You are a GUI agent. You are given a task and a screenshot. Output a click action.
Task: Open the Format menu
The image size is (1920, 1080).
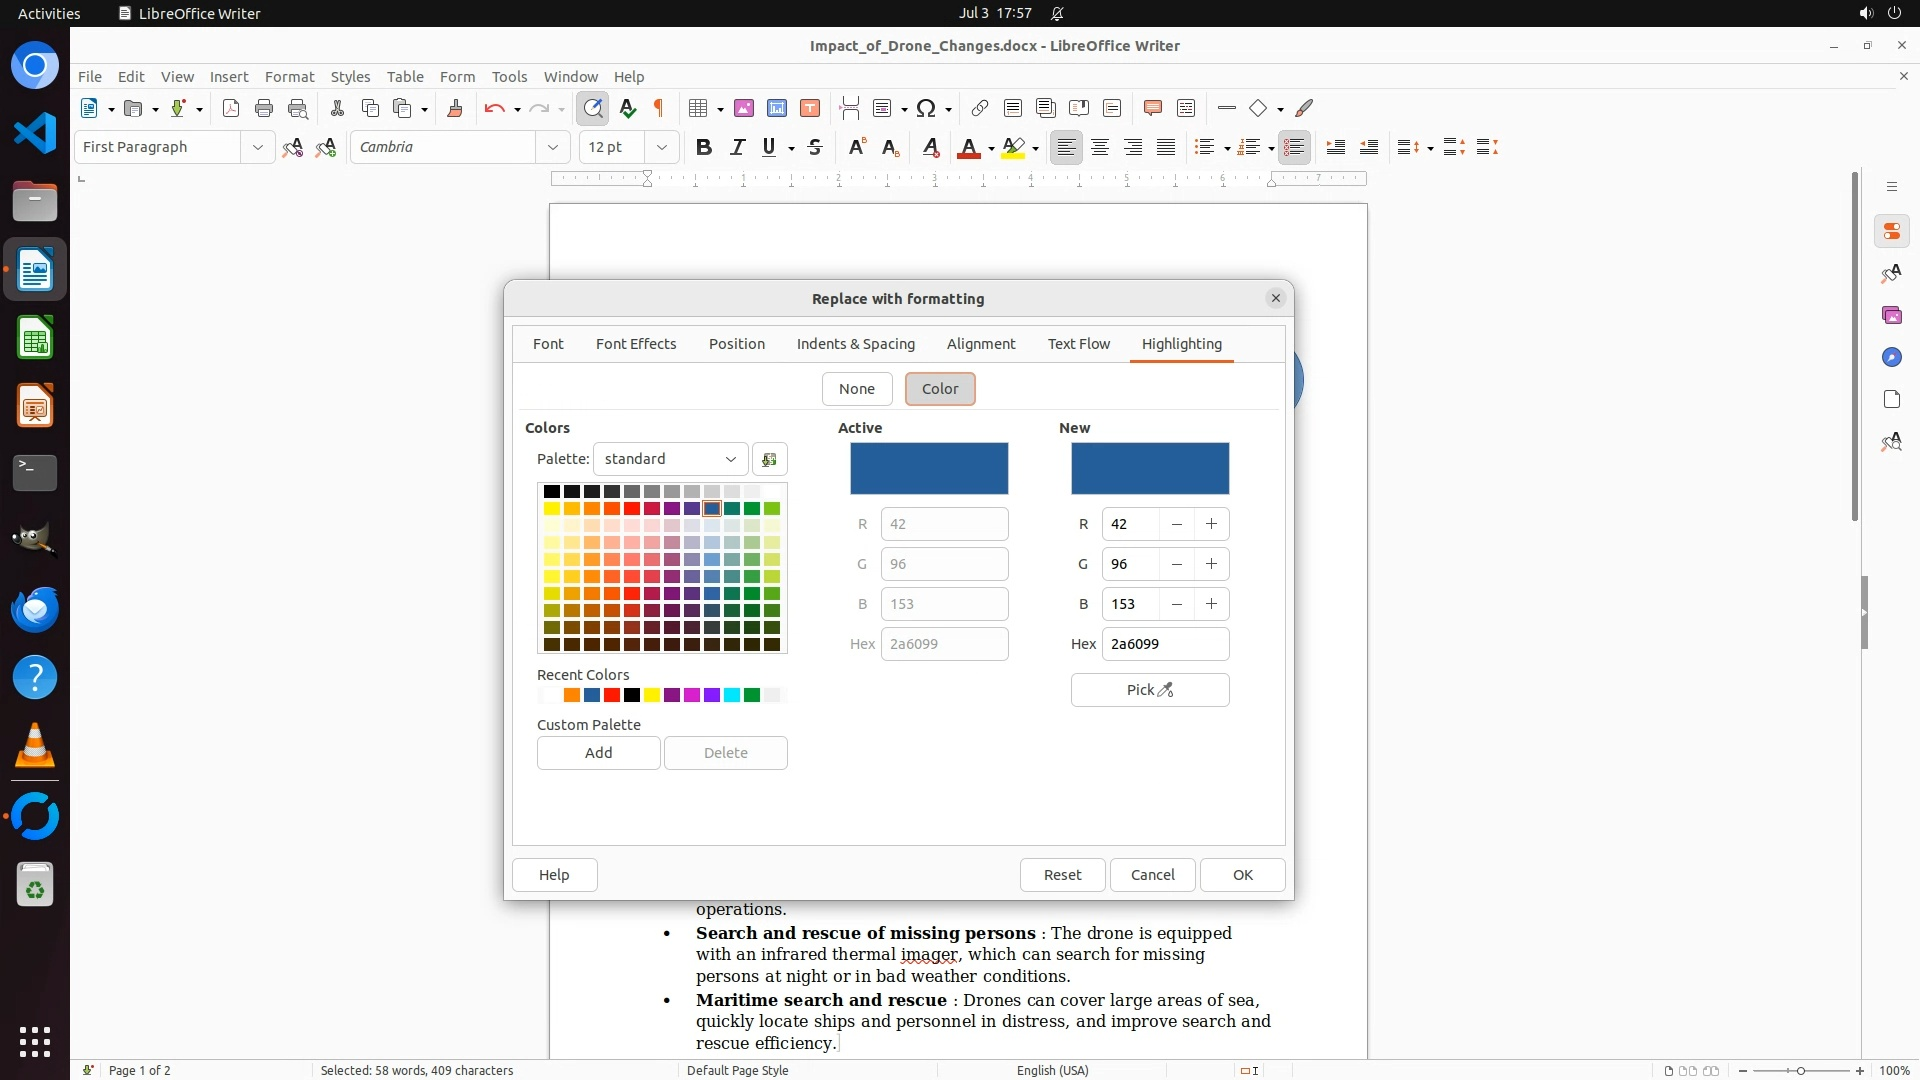point(289,77)
